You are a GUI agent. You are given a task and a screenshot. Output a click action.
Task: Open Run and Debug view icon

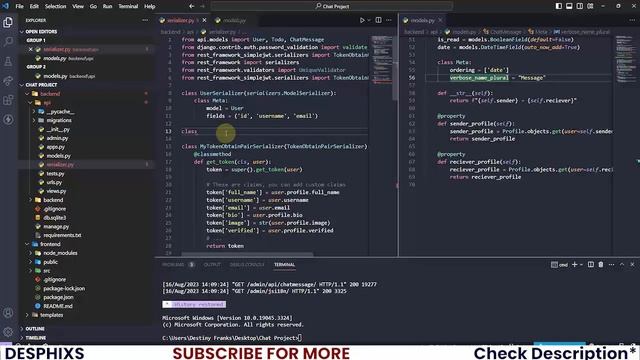[x=8, y=81]
